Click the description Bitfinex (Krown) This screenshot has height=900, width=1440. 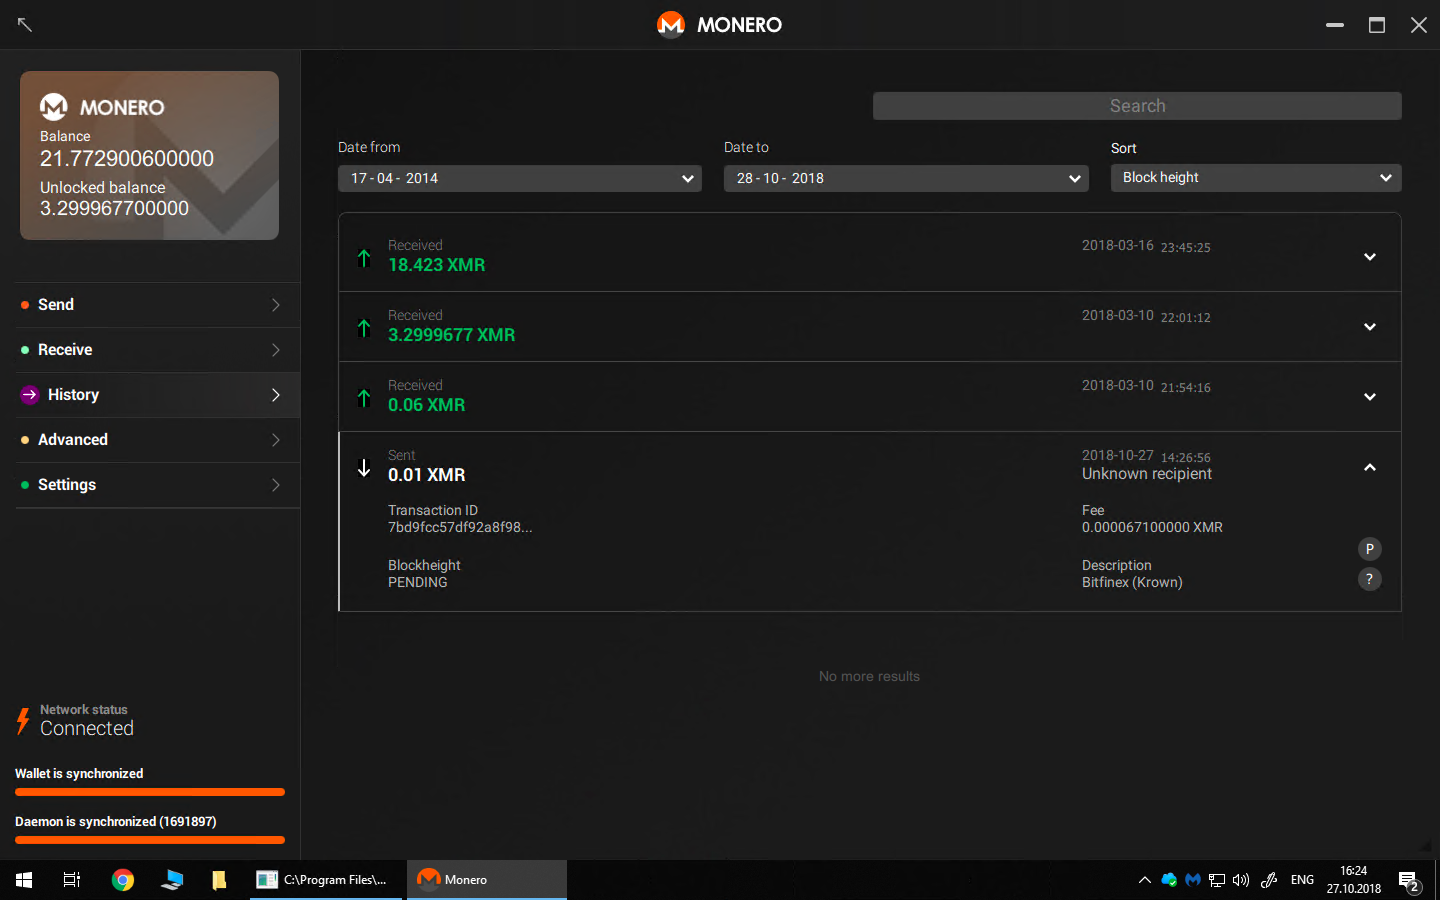tap(1132, 582)
